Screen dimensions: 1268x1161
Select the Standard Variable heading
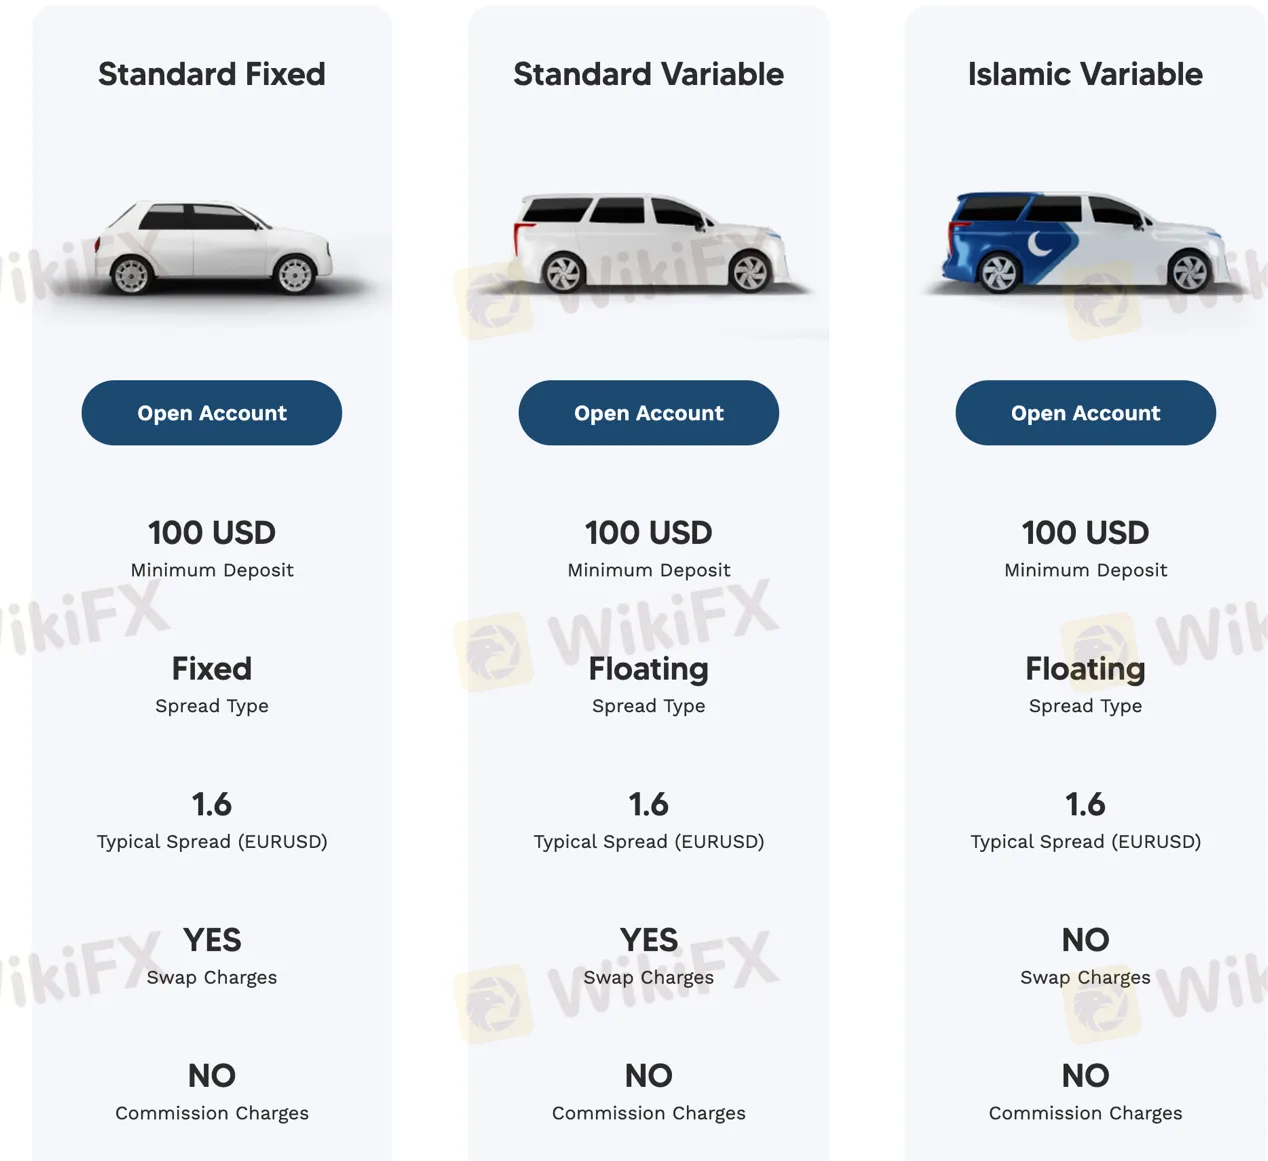649,74
